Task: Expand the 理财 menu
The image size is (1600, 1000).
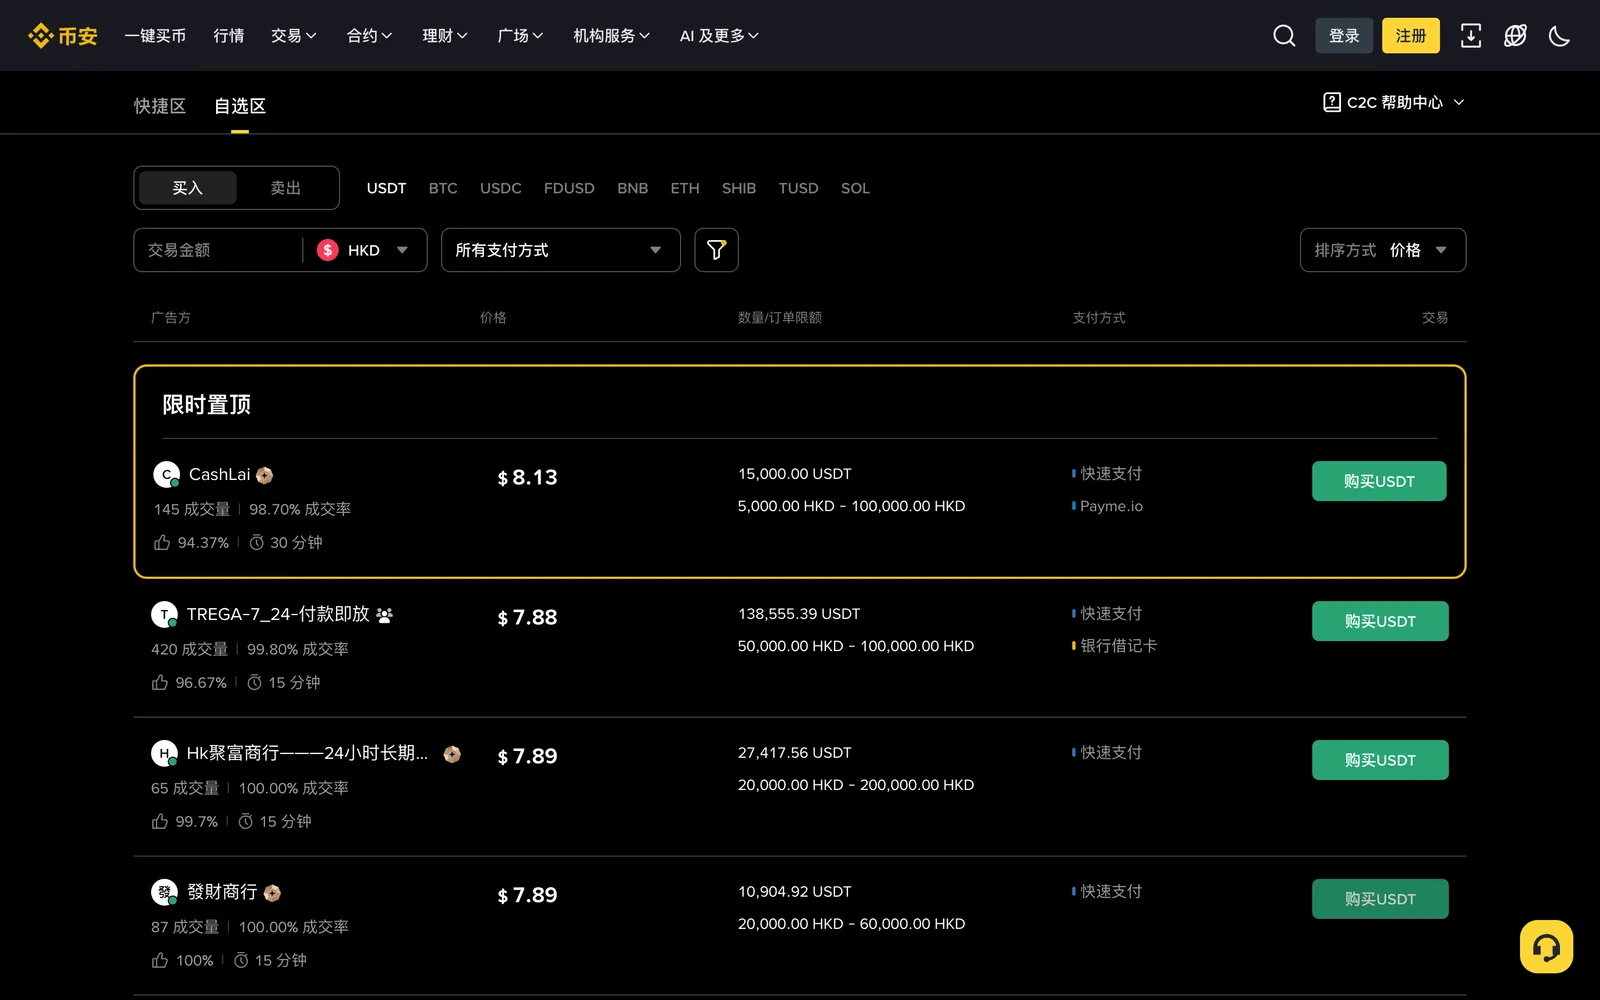Action: (x=445, y=36)
